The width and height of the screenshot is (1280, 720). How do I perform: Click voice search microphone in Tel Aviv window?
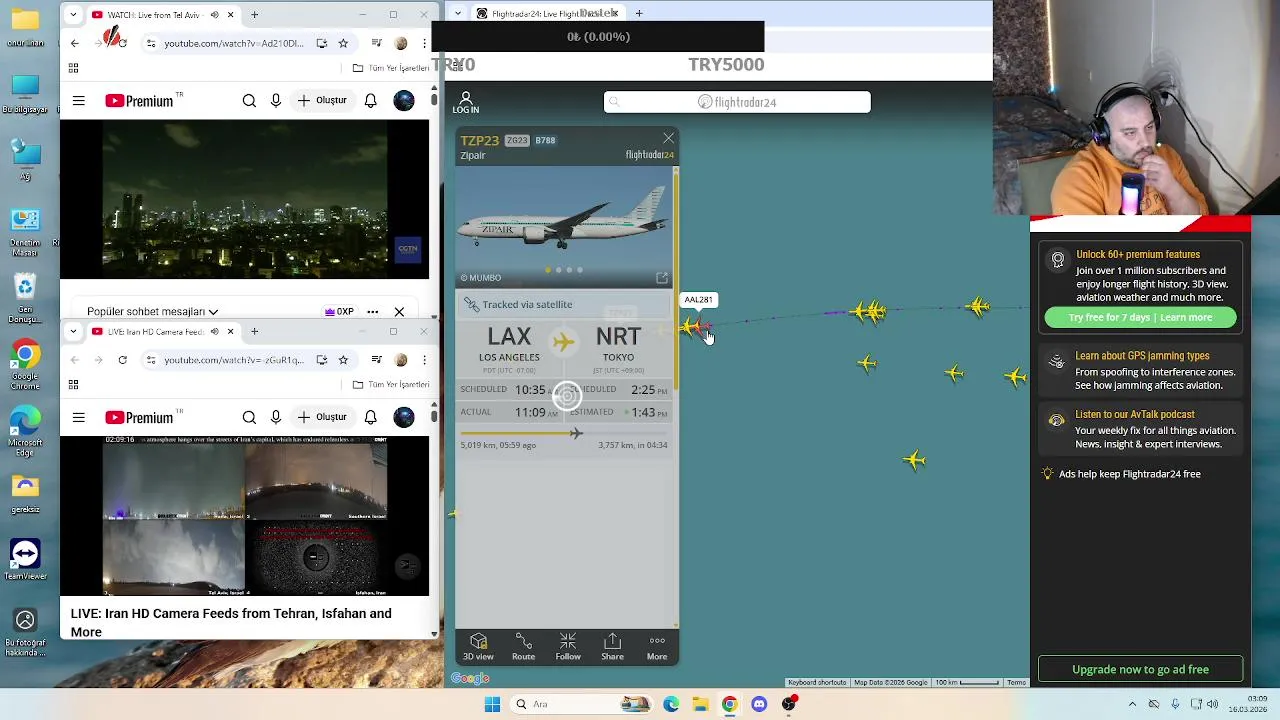coord(276,101)
